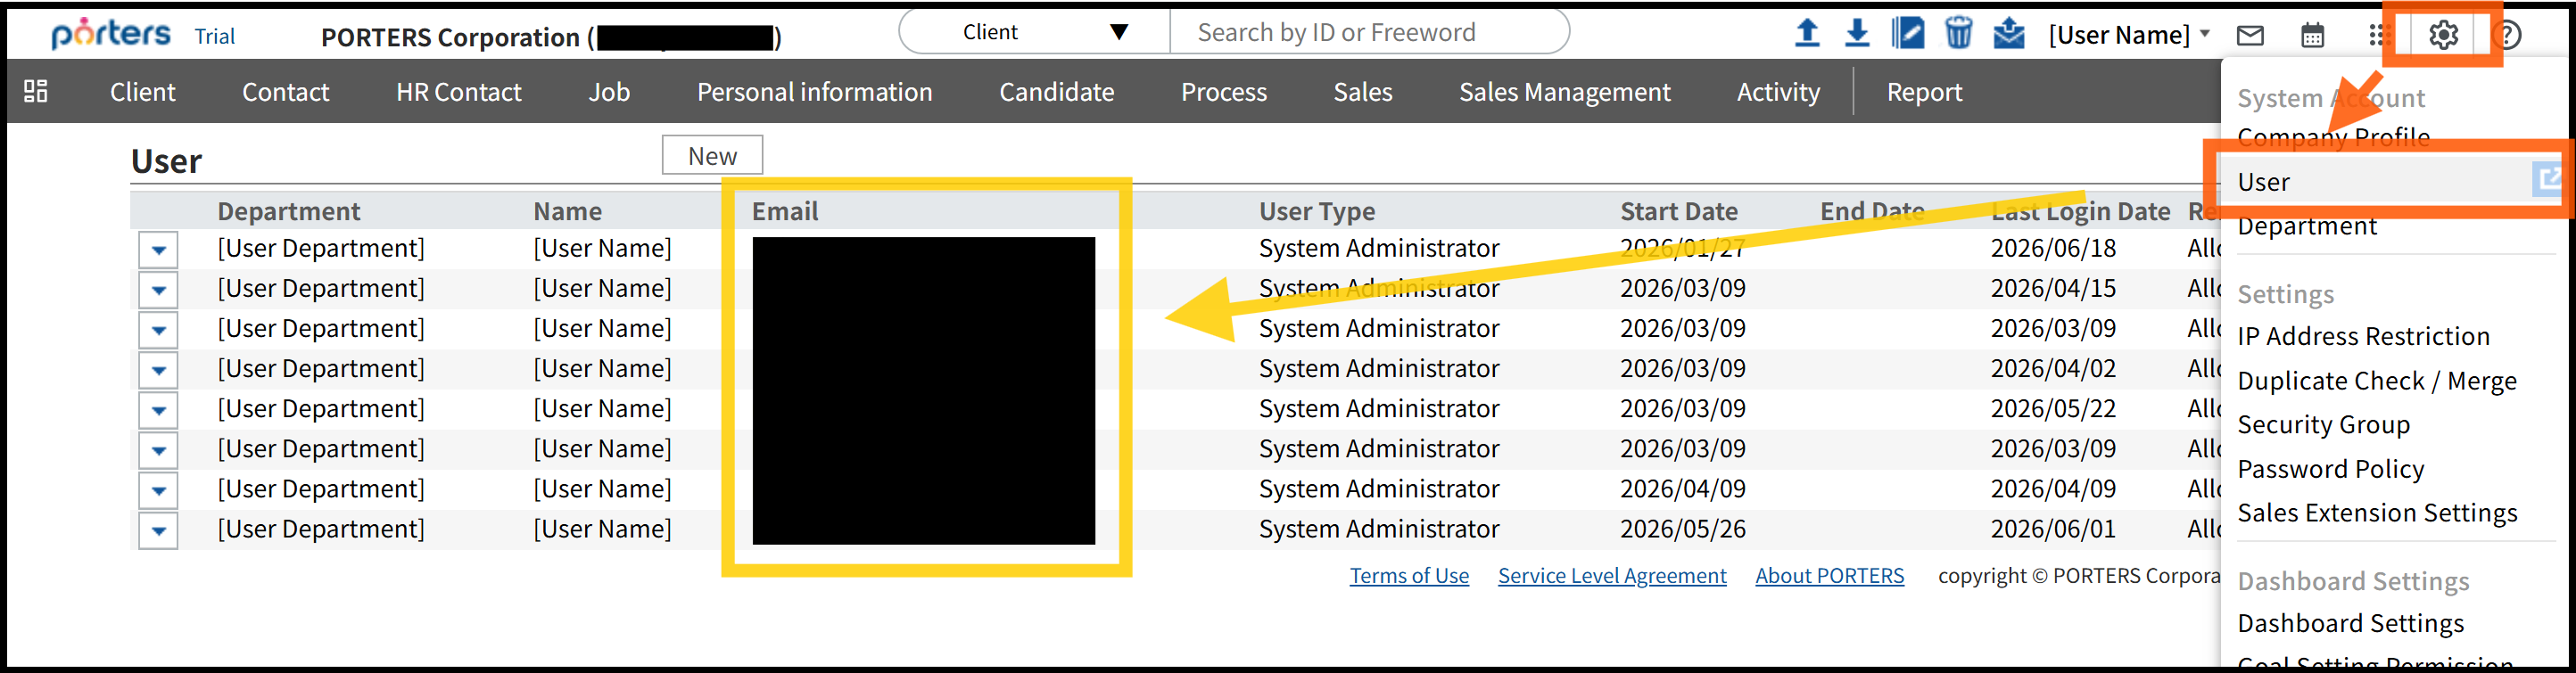Click the dashboard icon in navigation bar

36,91
